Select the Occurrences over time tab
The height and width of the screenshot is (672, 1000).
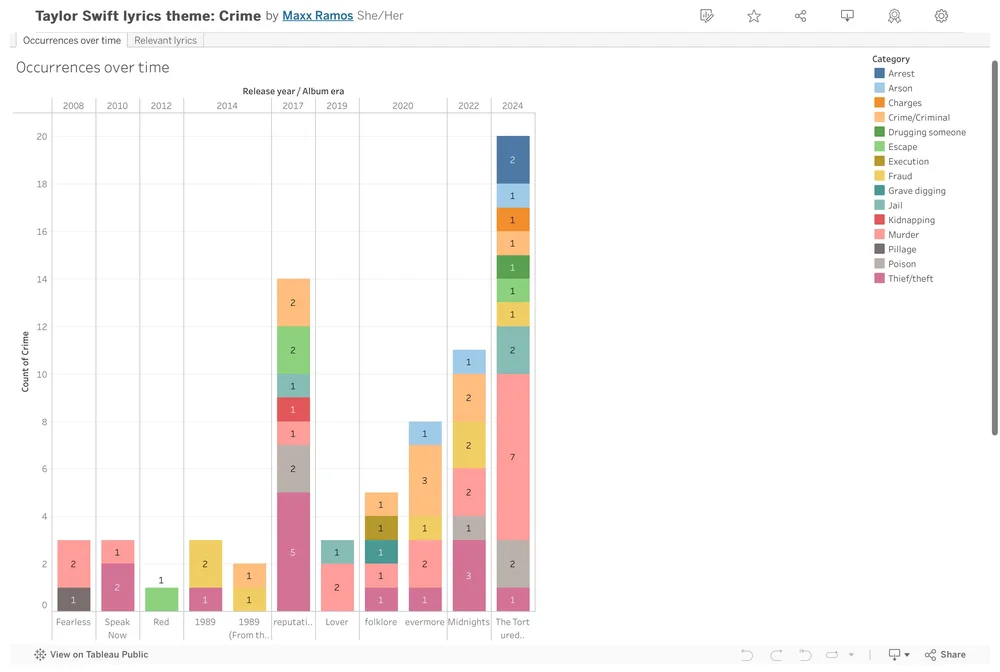[x=71, y=40]
